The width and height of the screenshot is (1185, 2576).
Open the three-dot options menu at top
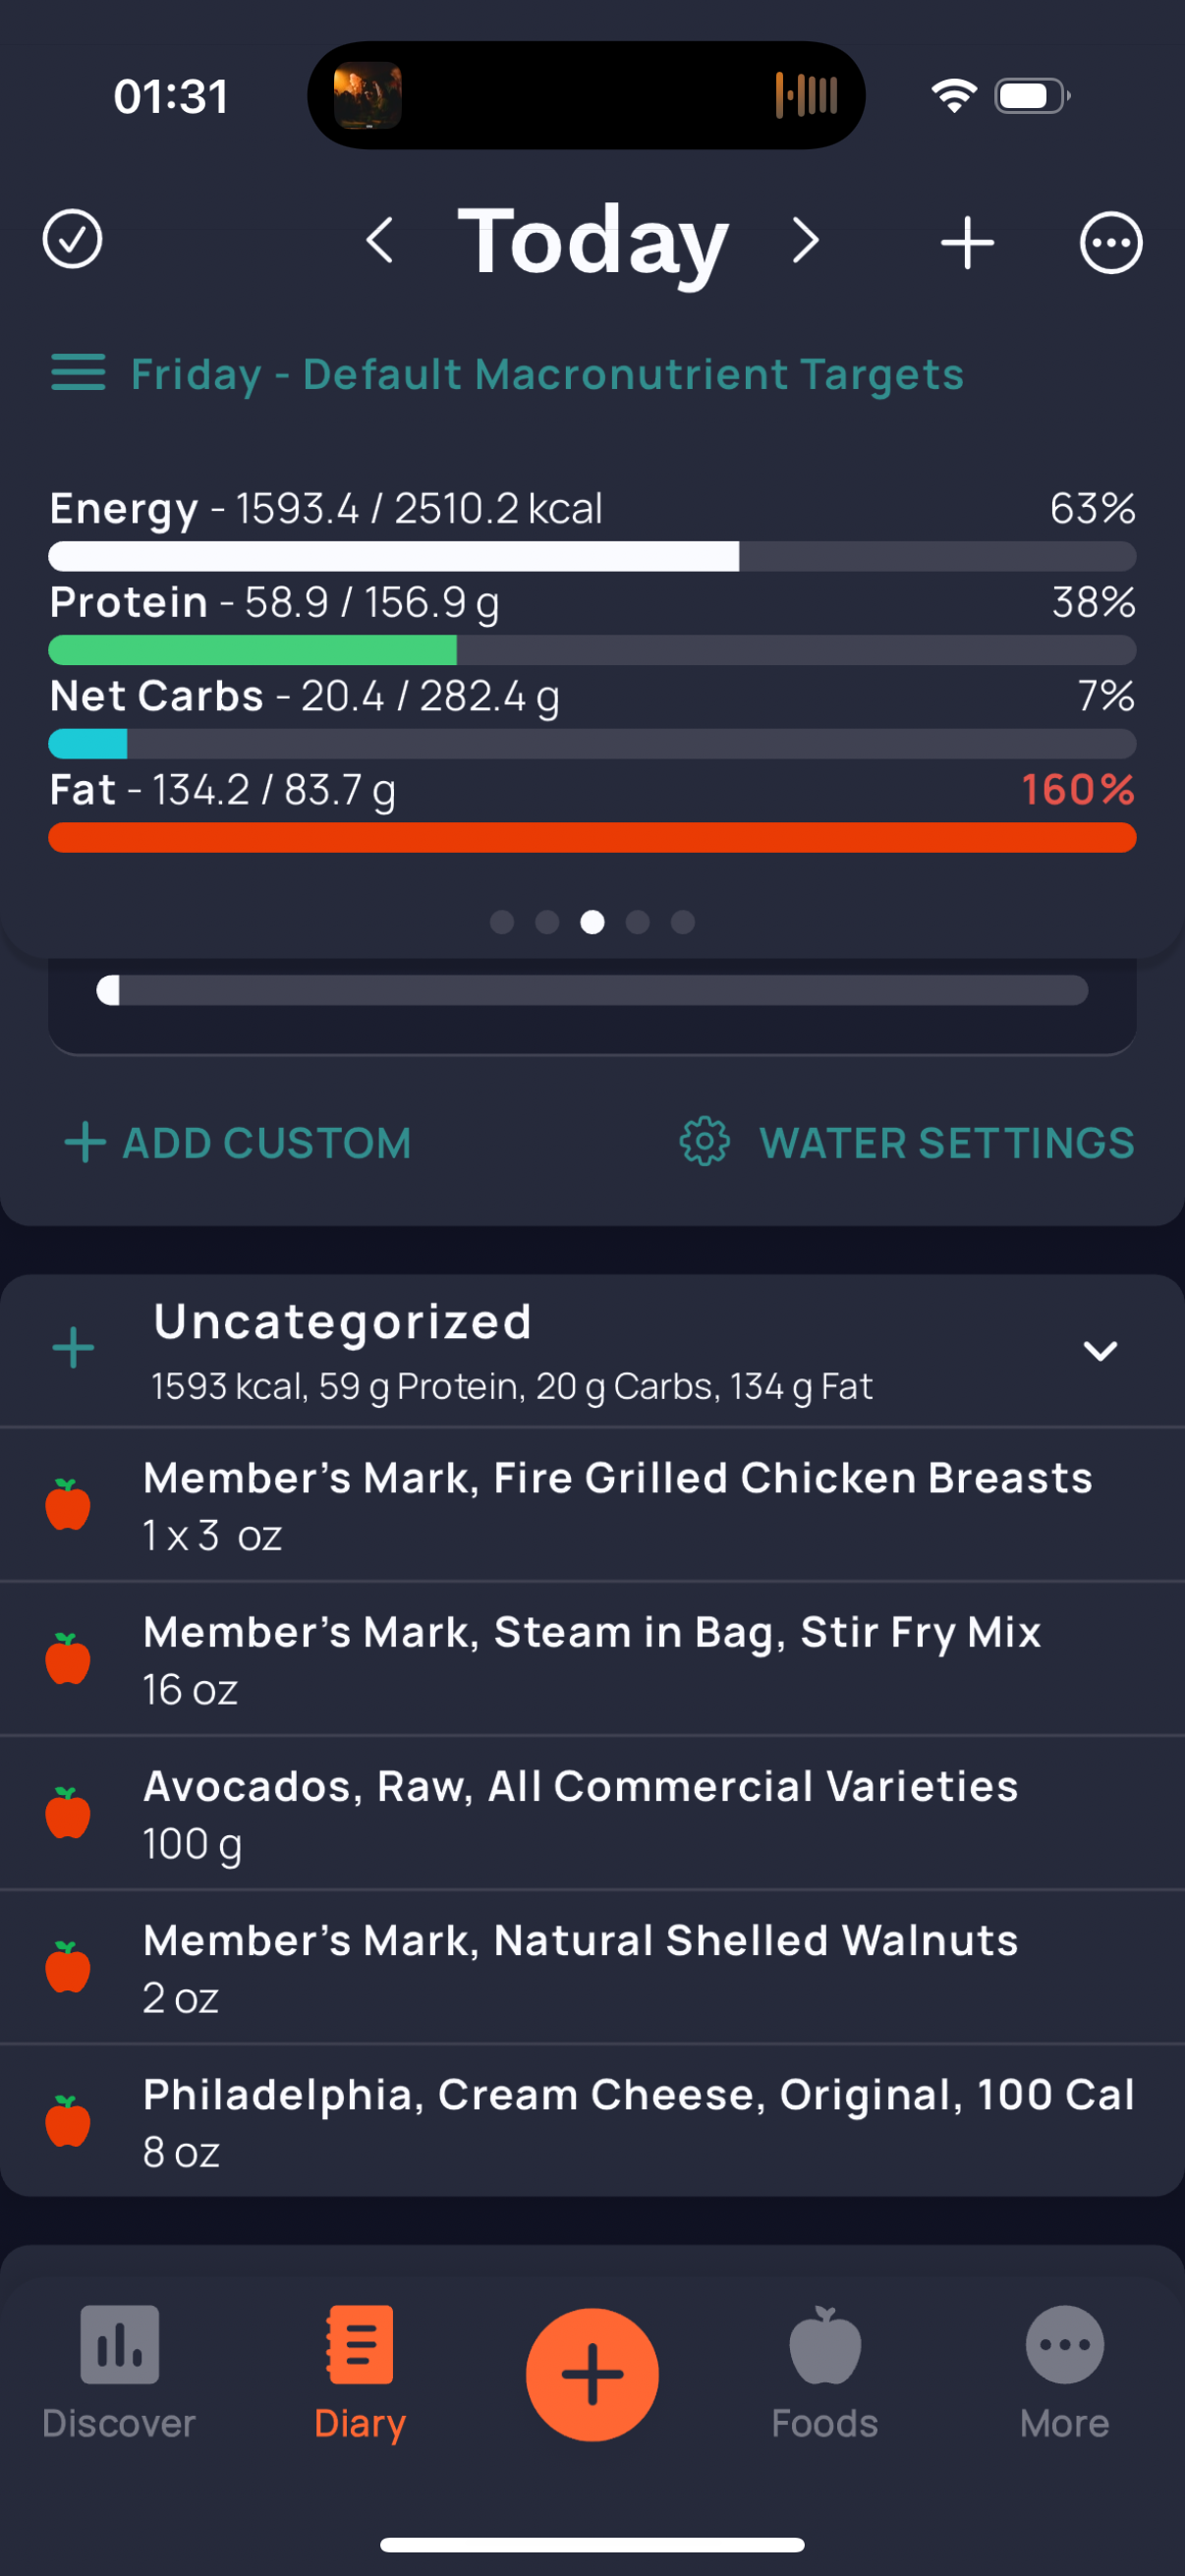coord(1110,242)
